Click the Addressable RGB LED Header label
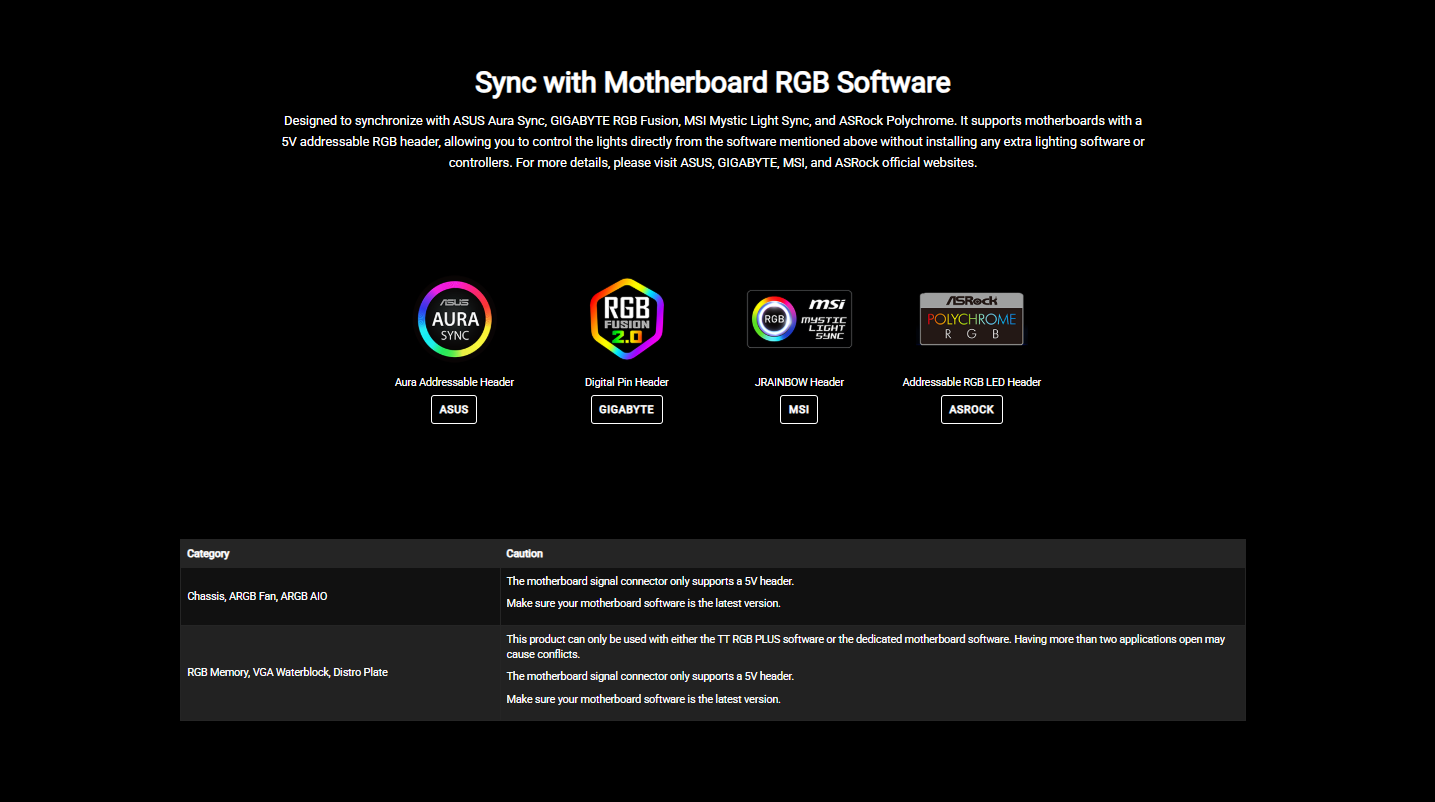This screenshot has width=1435, height=802. click(x=971, y=382)
